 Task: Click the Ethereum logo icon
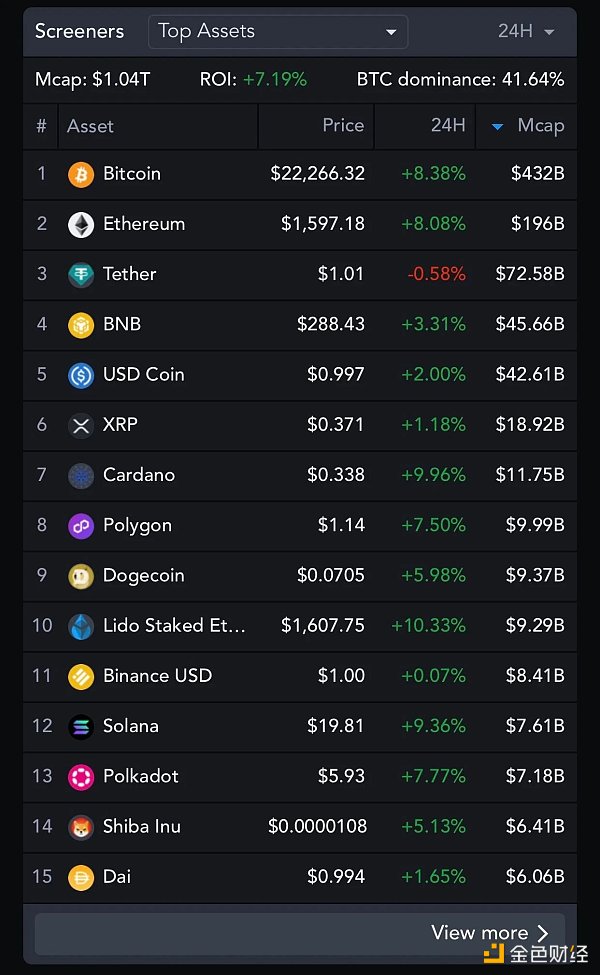point(80,224)
